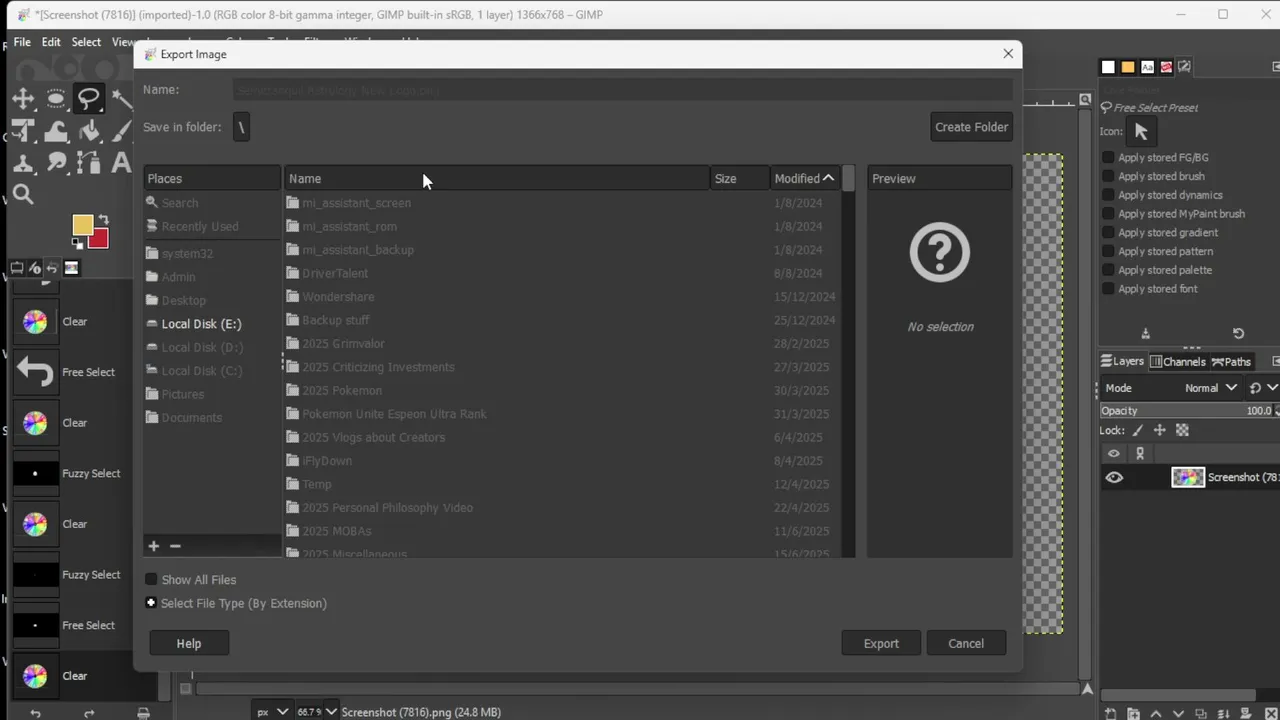Select the Ellipse Select tool
The height and width of the screenshot is (720, 1280).
(56, 98)
